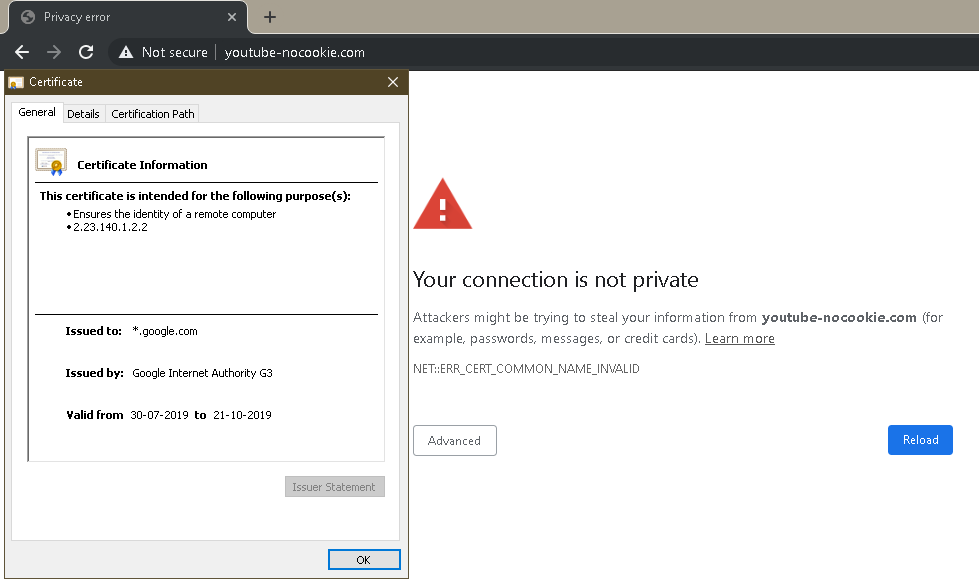The image size is (979, 582).
Task: Click the OK button in Certificate dialog
Action: point(364,560)
